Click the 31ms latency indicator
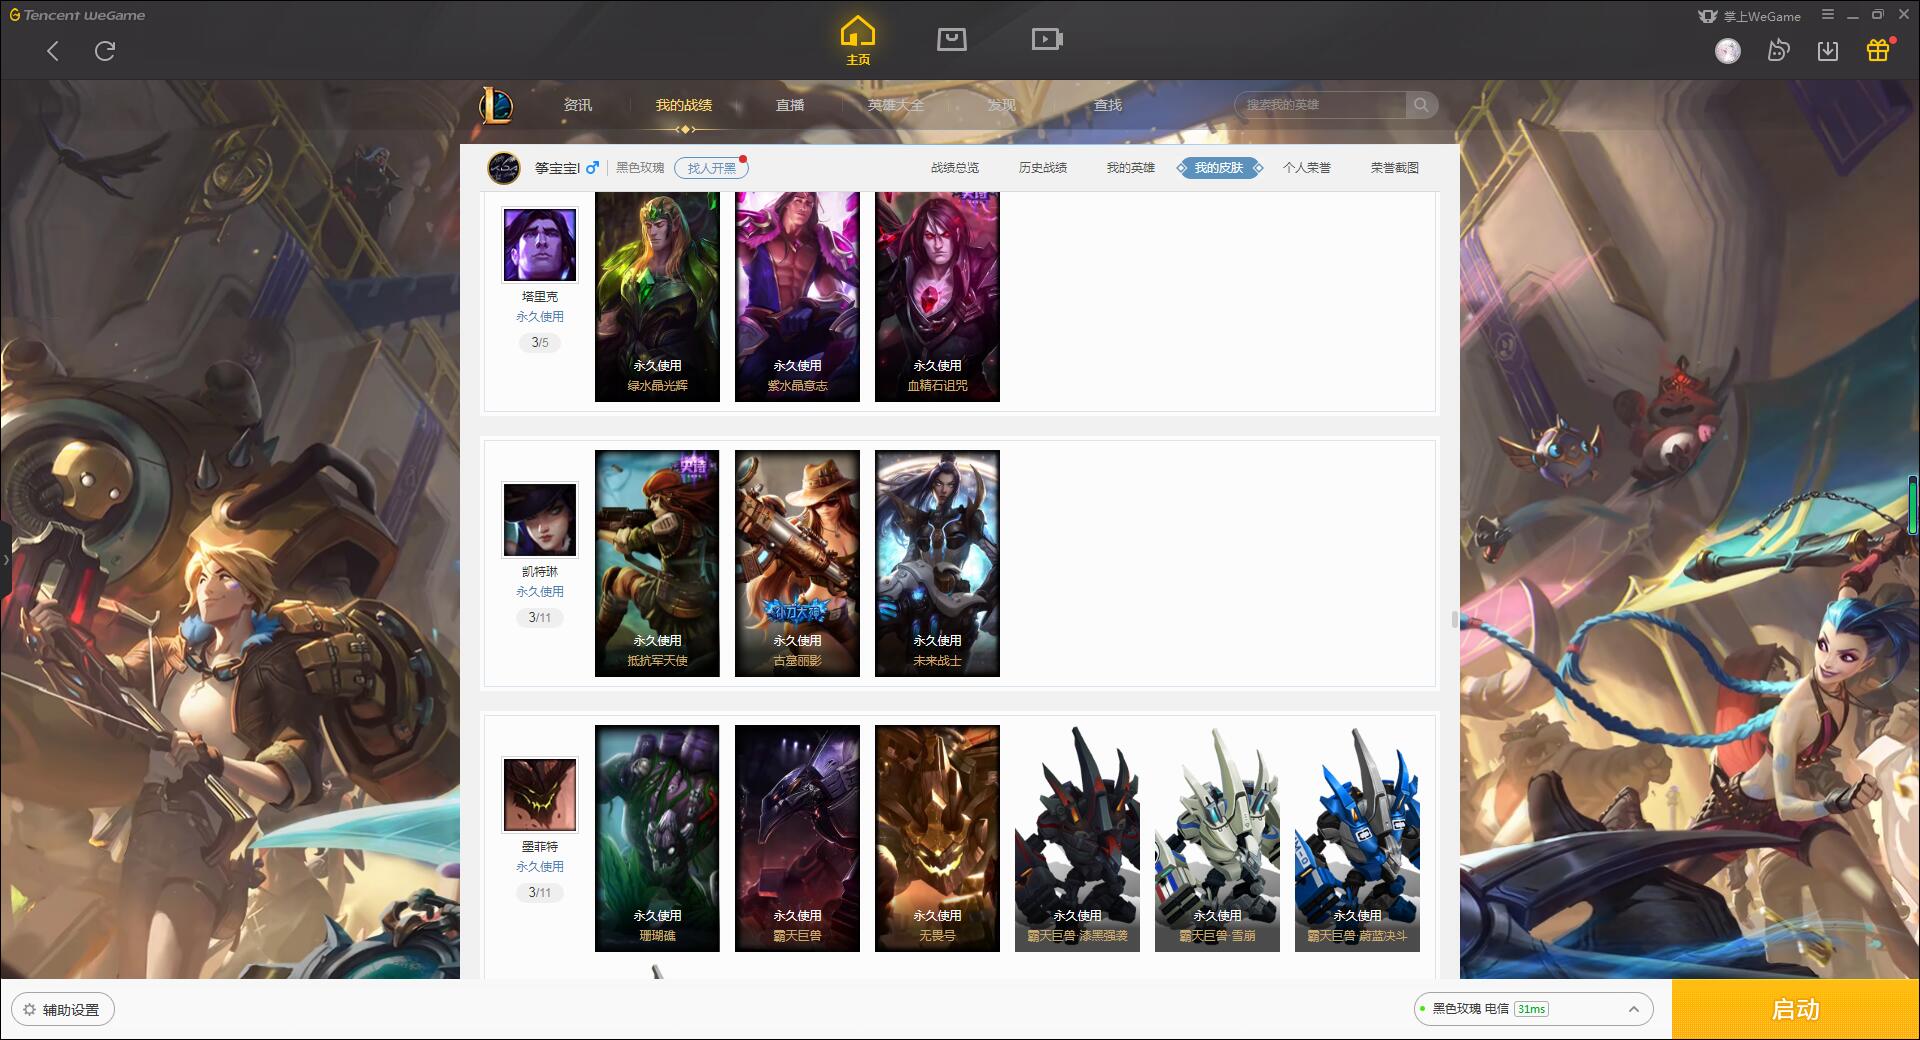The width and height of the screenshot is (1920, 1040). [1531, 1009]
